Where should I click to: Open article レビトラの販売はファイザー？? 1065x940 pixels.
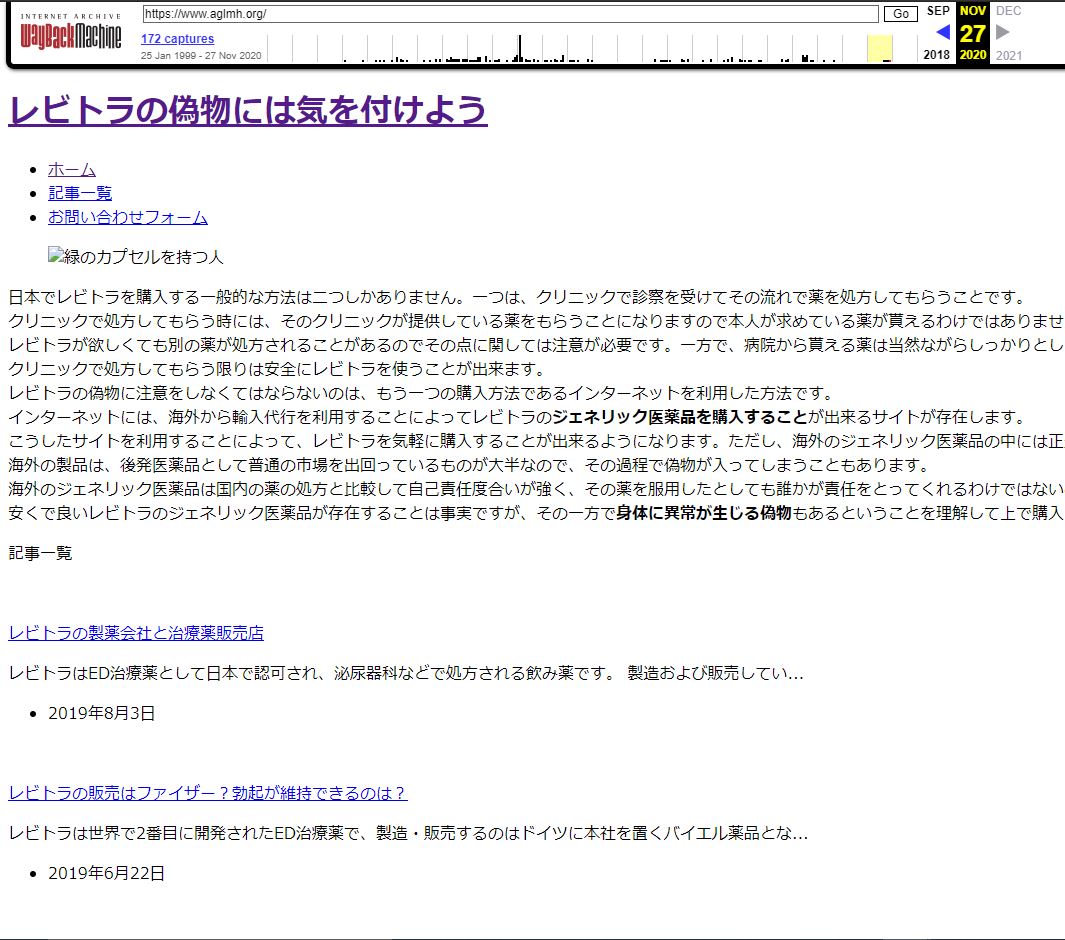(207, 793)
